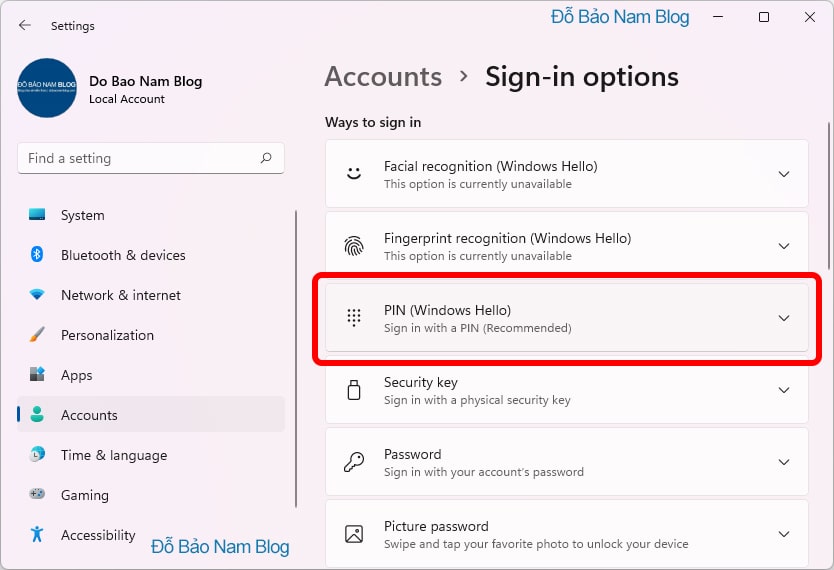Click the Gaming controller icon
This screenshot has width=834, height=570.
tap(37, 494)
